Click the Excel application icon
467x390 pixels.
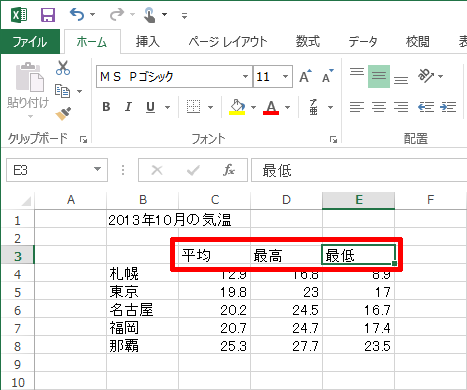(19, 15)
